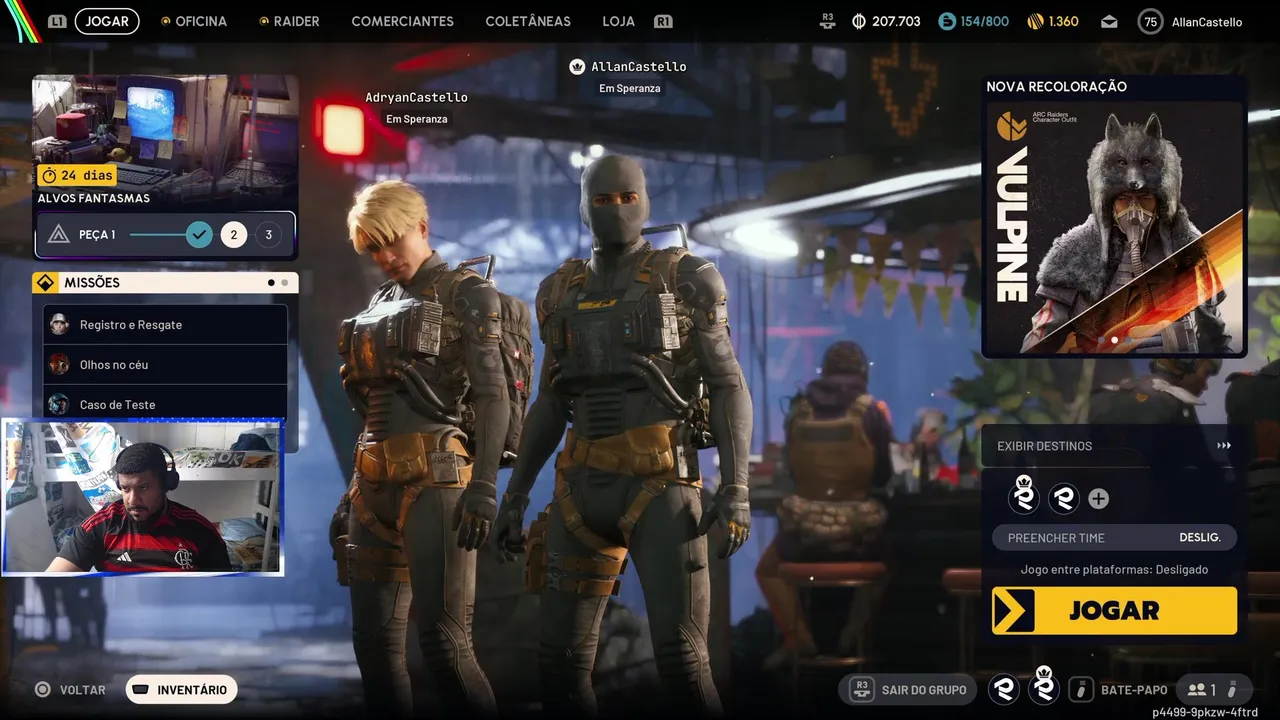The width and height of the screenshot is (1280, 720).
Task: Click the first party avatar in bottom bar
Action: pyautogui.click(x=1004, y=689)
